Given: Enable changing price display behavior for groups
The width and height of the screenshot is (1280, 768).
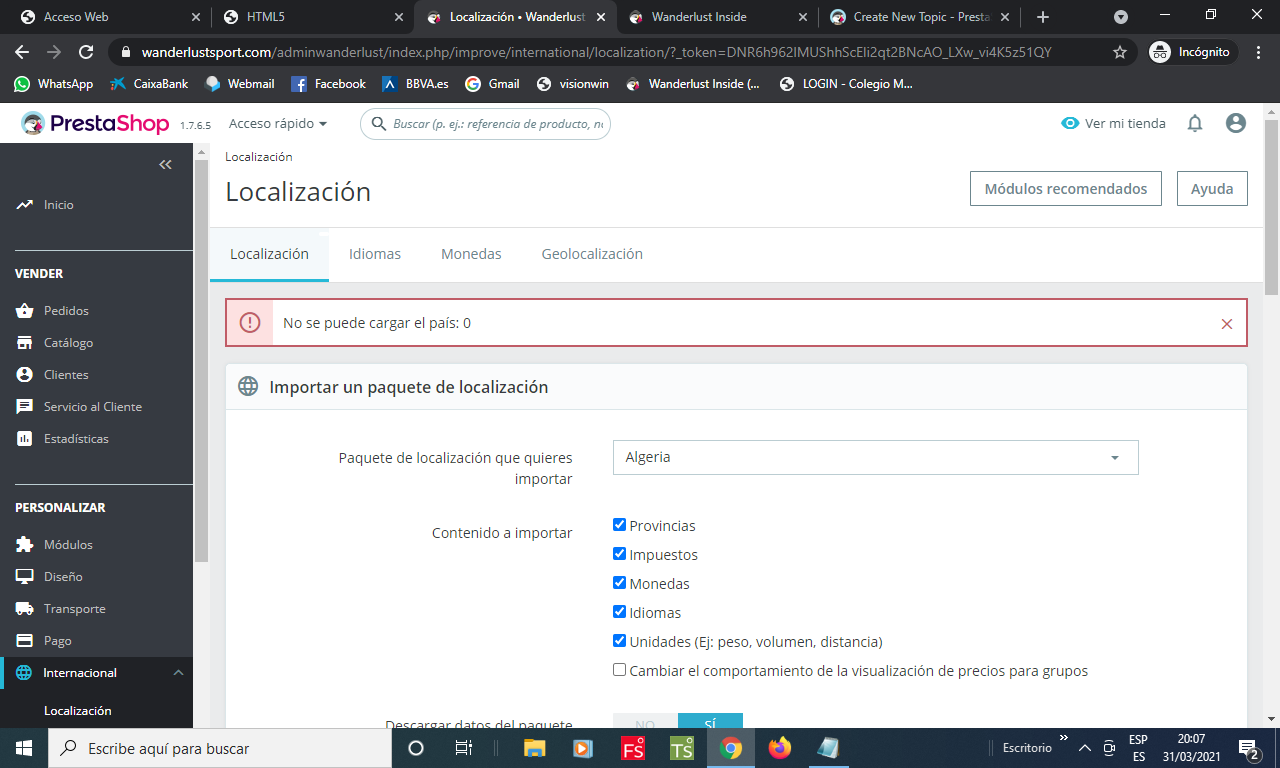Looking at the screenshot, I should [x=619, y=670].
